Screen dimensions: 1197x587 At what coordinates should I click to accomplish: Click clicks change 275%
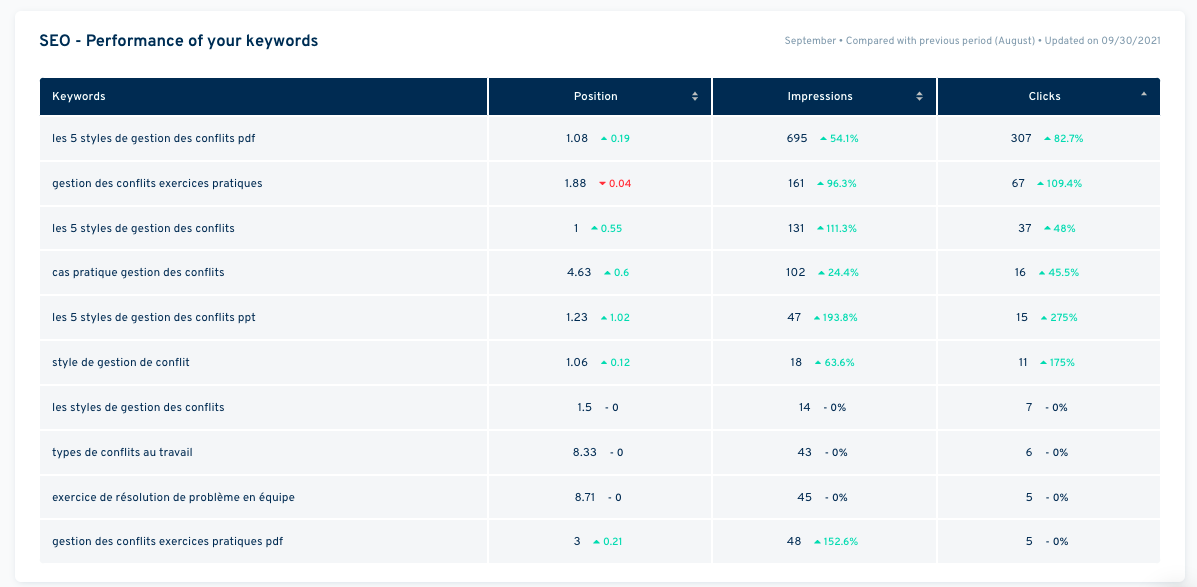pos(1059,318)
